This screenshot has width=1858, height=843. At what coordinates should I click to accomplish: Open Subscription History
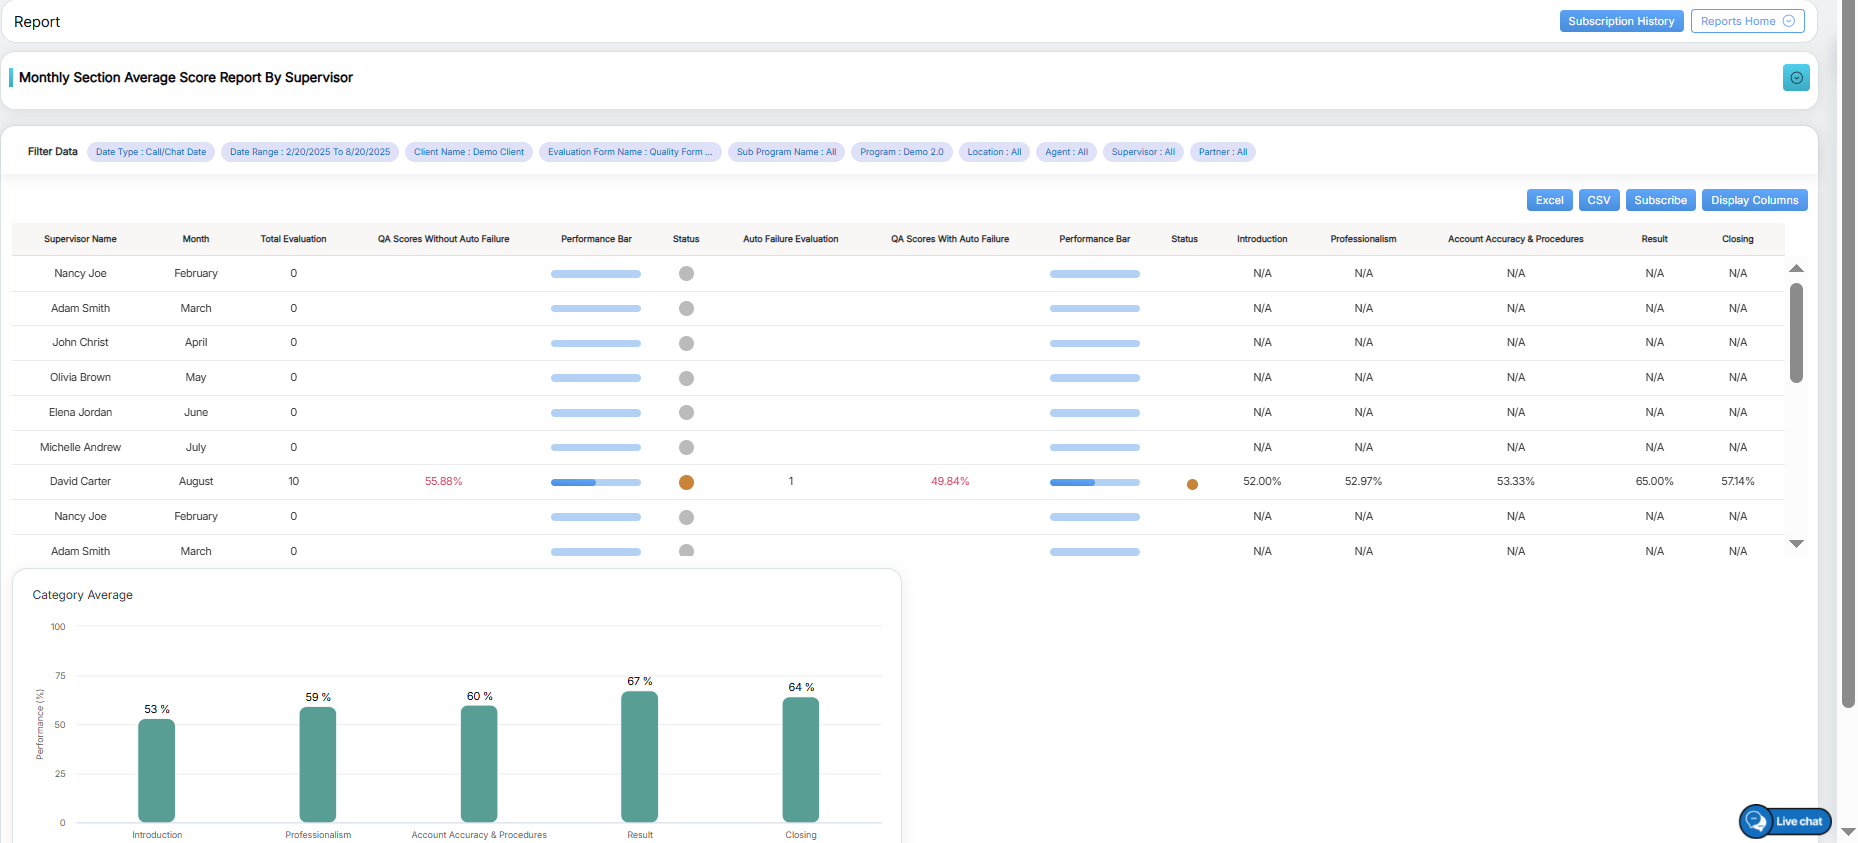(1621, 21)
